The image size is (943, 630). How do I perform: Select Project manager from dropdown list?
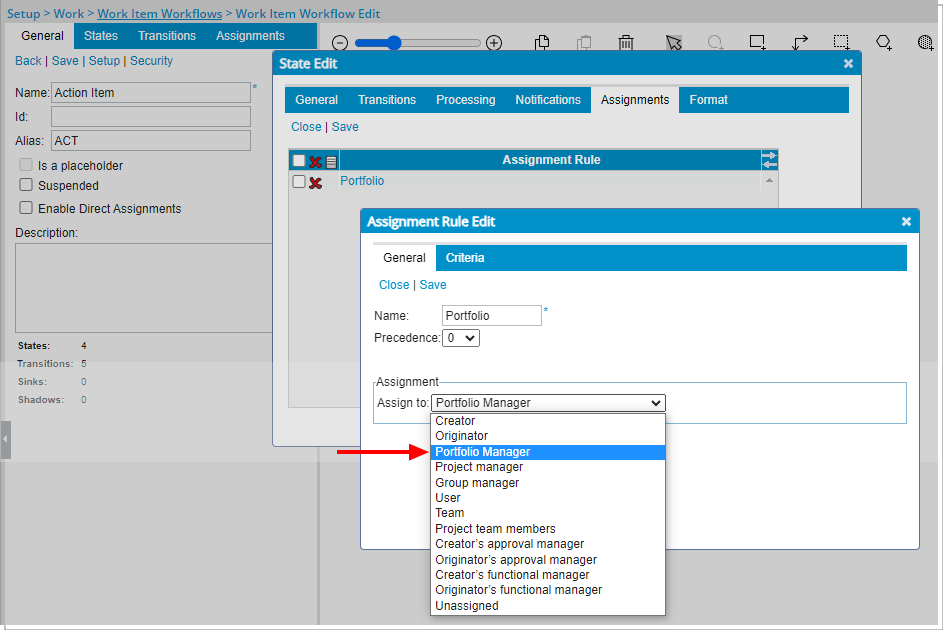[479, 467]
